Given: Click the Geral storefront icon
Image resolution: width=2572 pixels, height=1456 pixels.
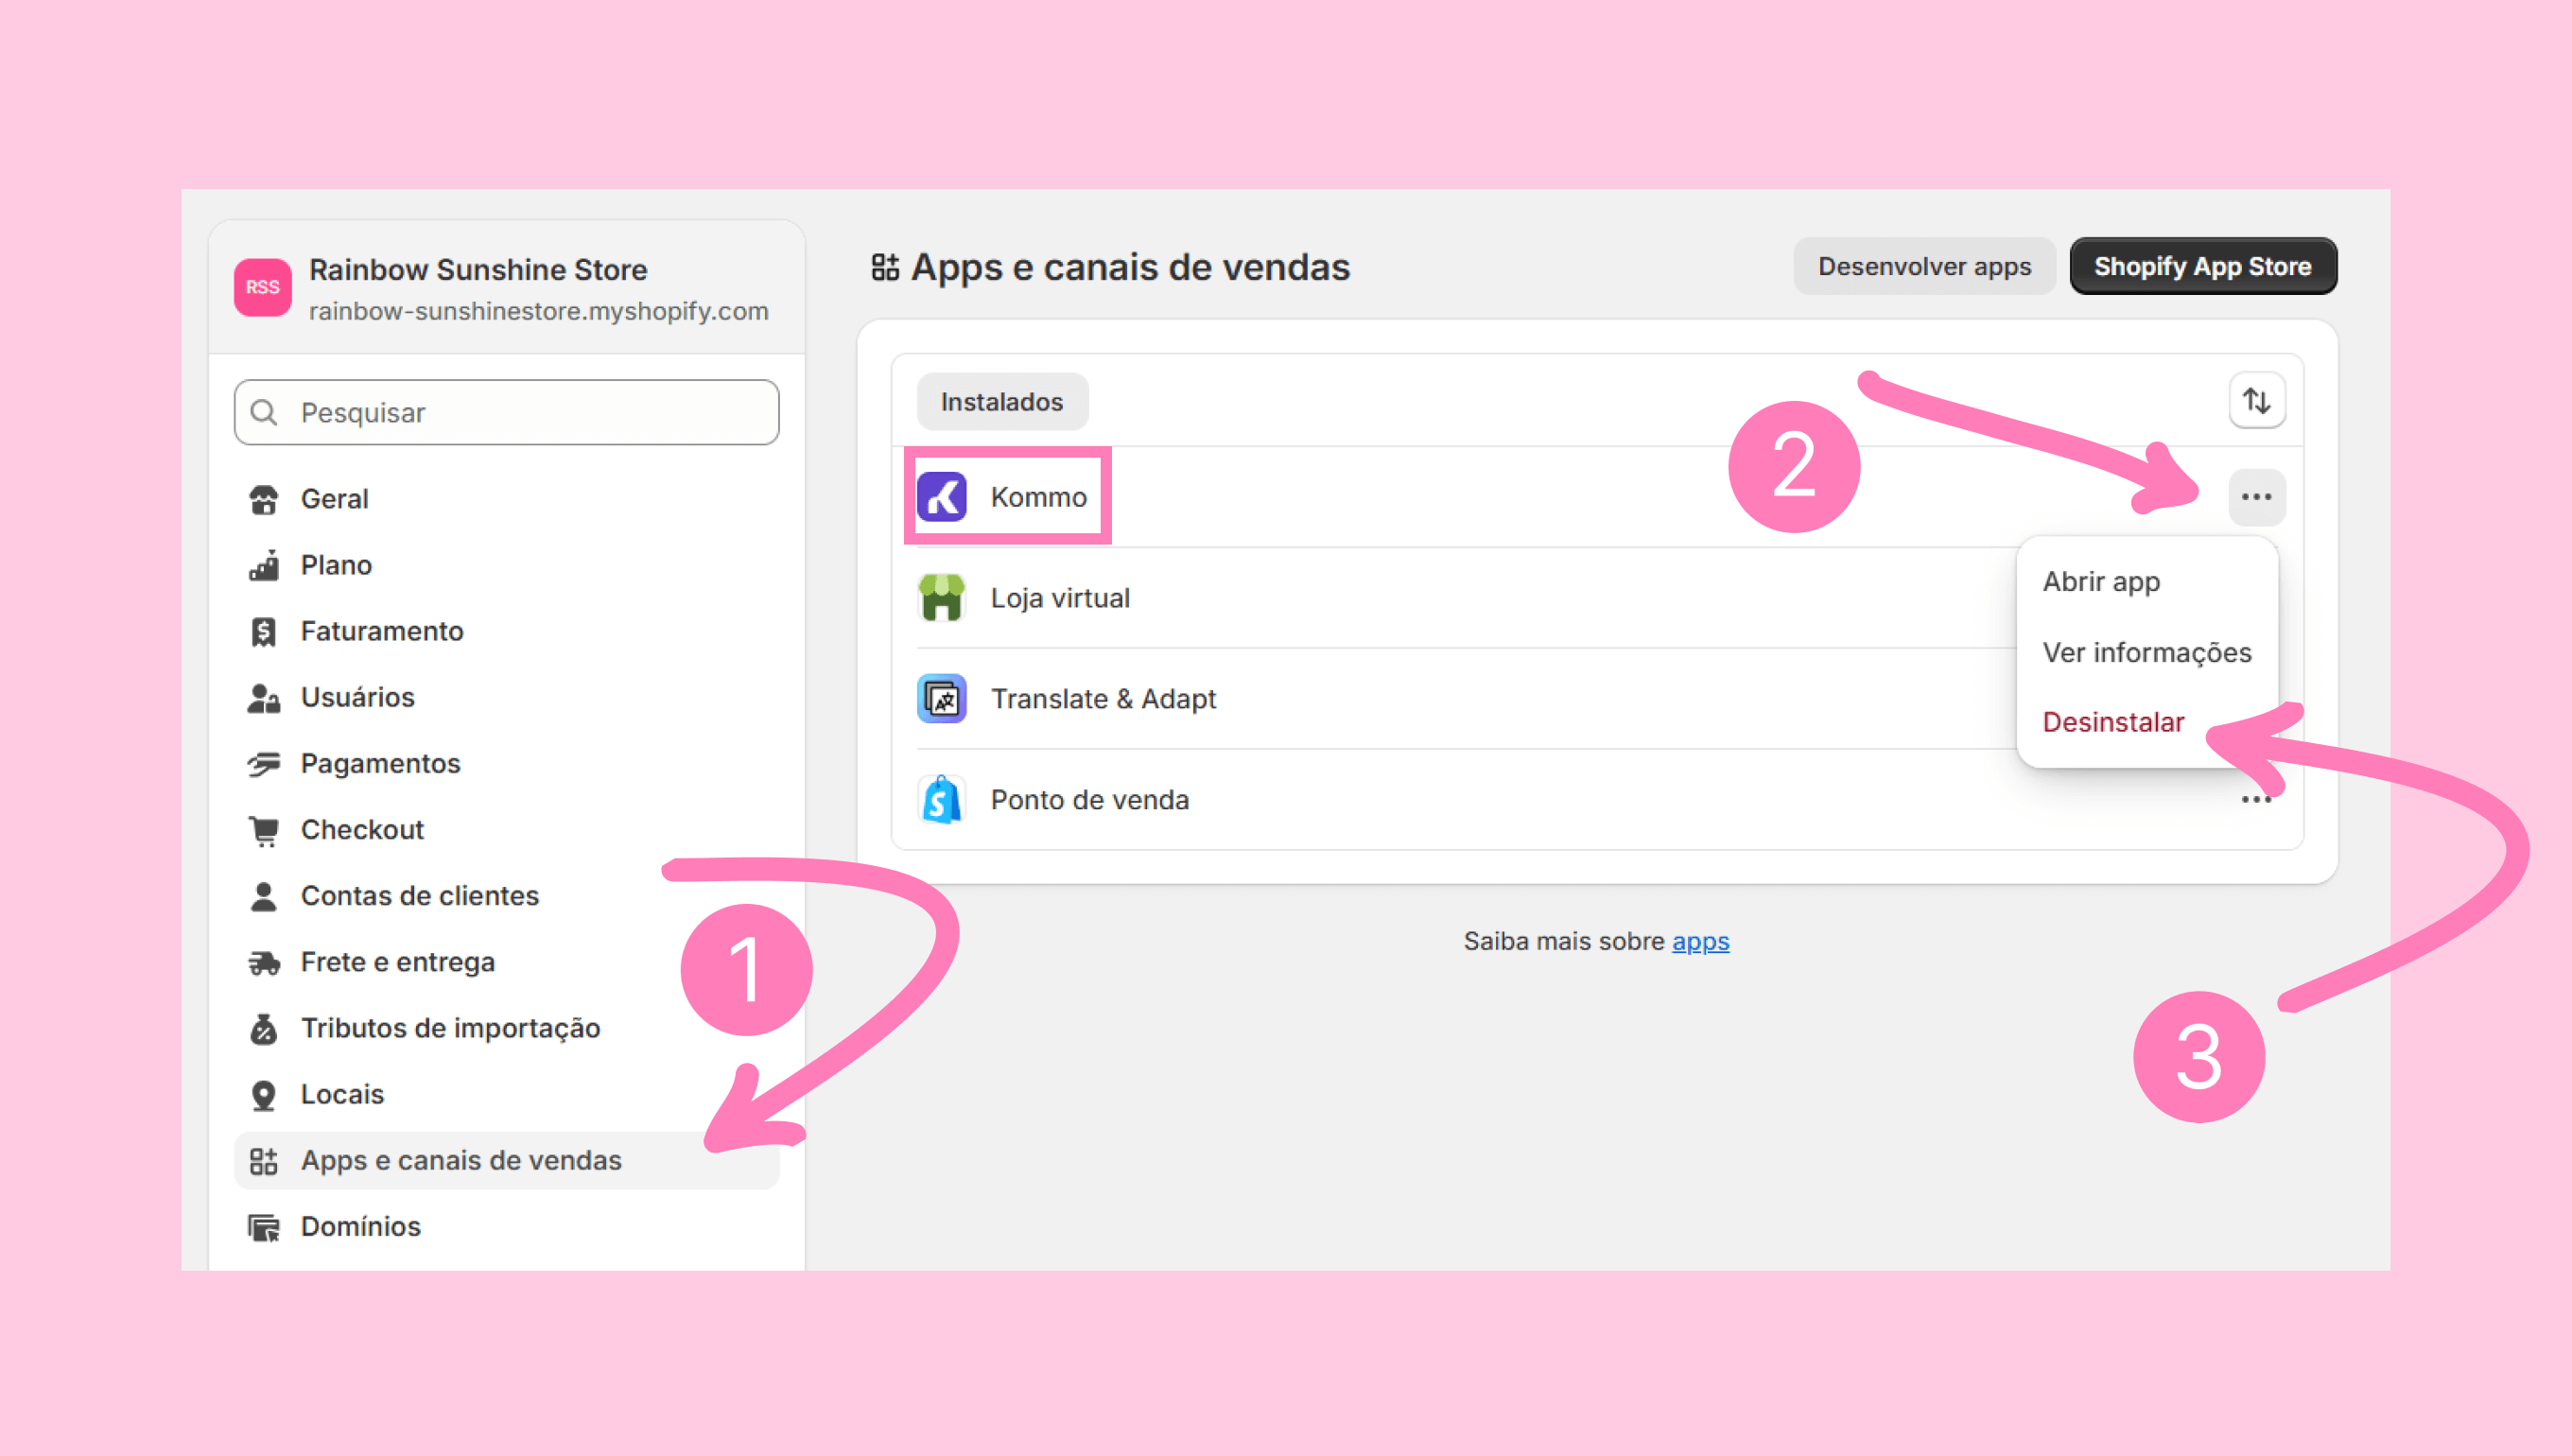Looking at the screenshot, I should 264,499.
